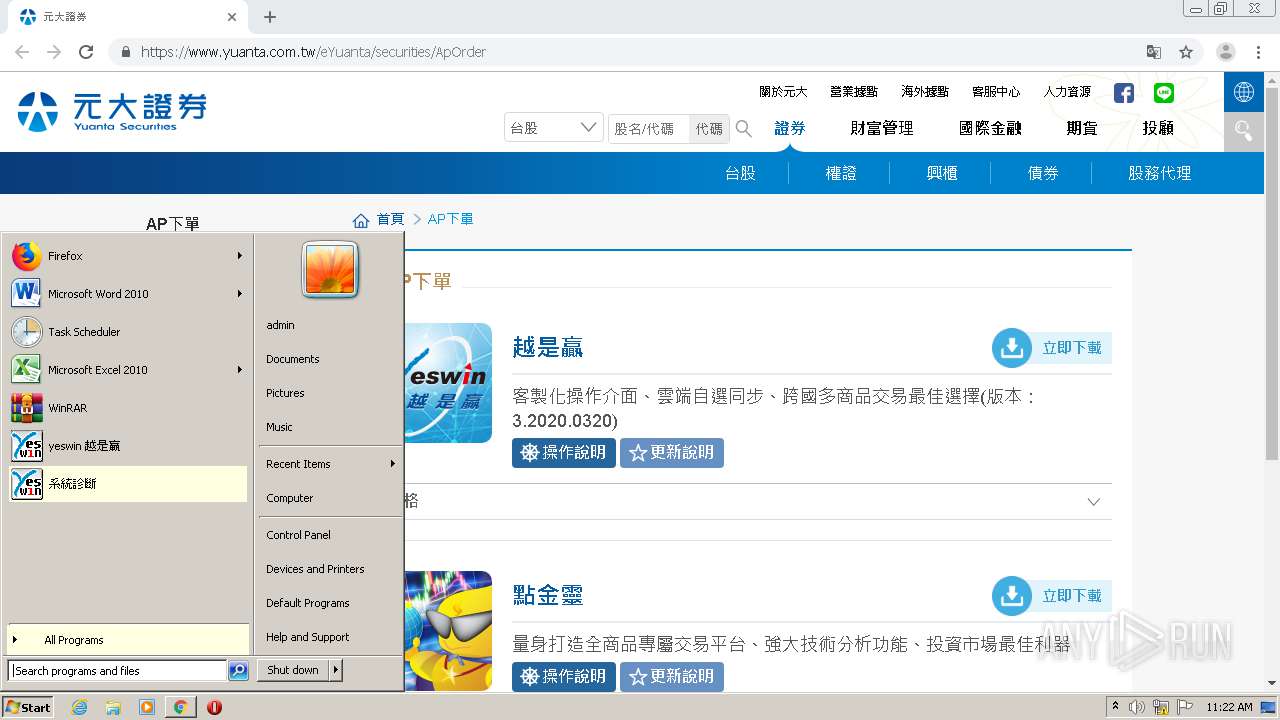Image resolution: width=1280 pixels, height=720 pixels.
Task: Select 股務代理 submenu tab
Action: tap(1160, 173)
